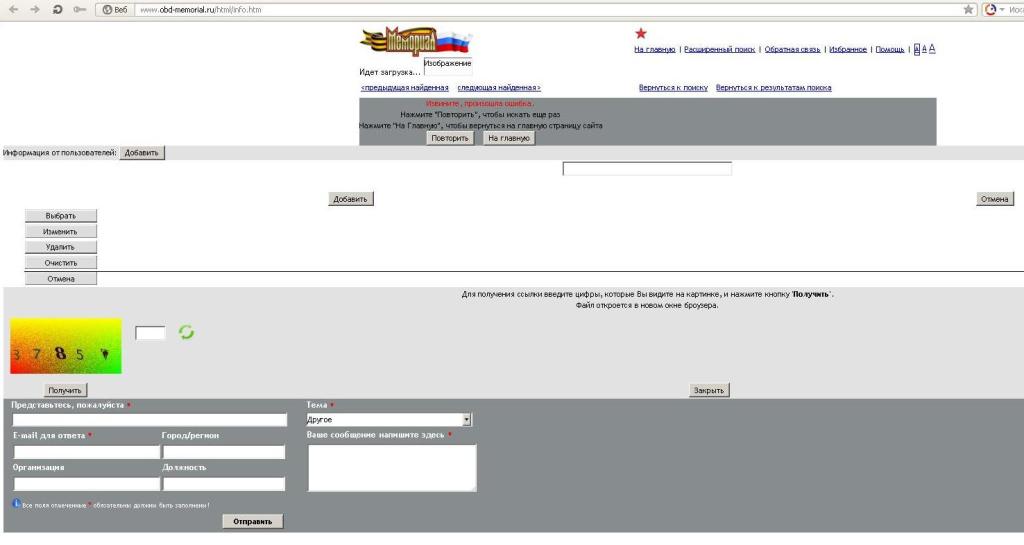Select the smallest font size A
Screen dimensions: 1024x545
[x=916, y=49]
